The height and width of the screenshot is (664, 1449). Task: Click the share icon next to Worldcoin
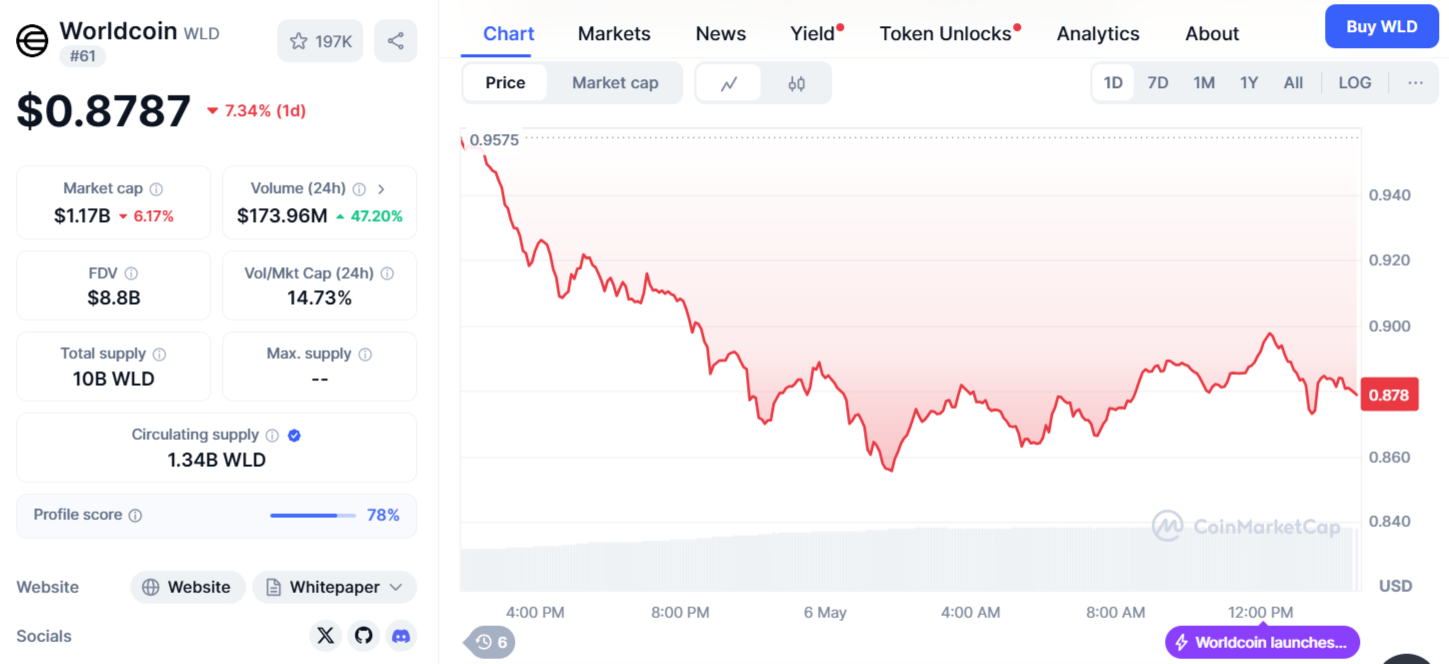396,41
